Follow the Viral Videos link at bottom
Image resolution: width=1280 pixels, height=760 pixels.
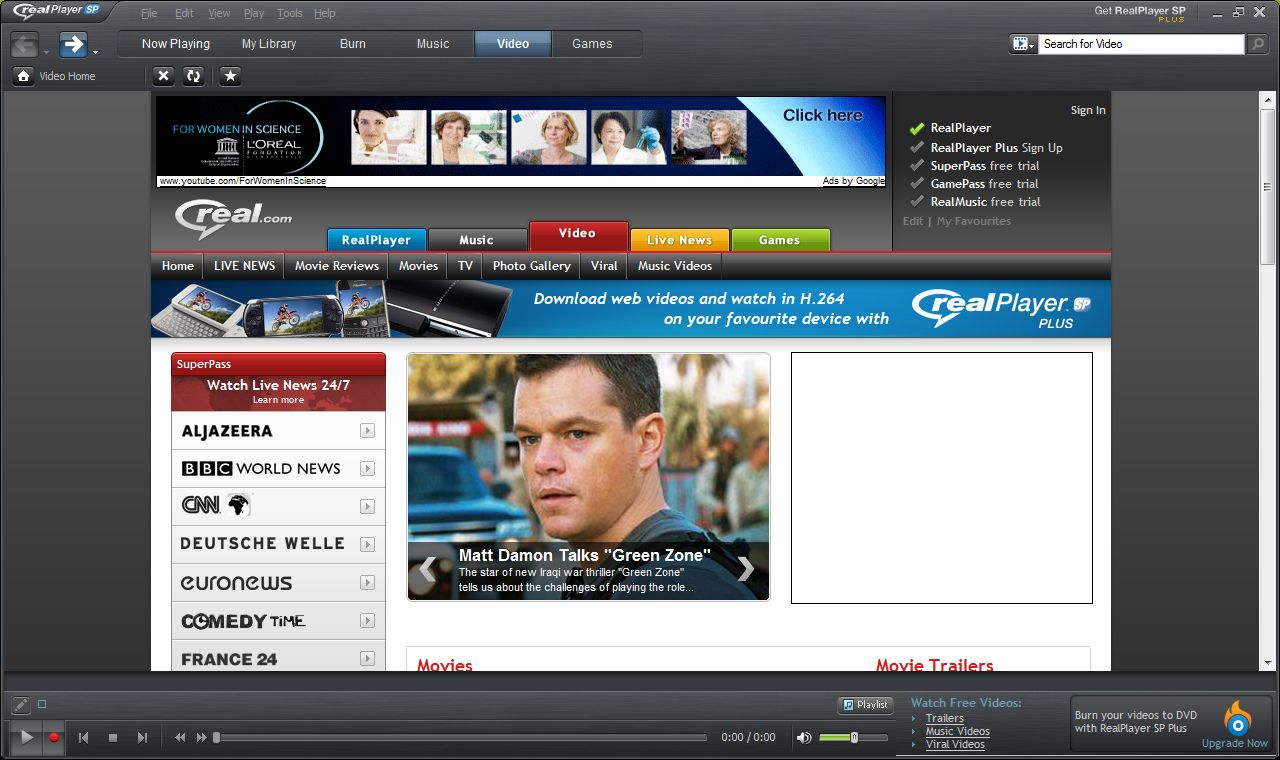point(955,744)
